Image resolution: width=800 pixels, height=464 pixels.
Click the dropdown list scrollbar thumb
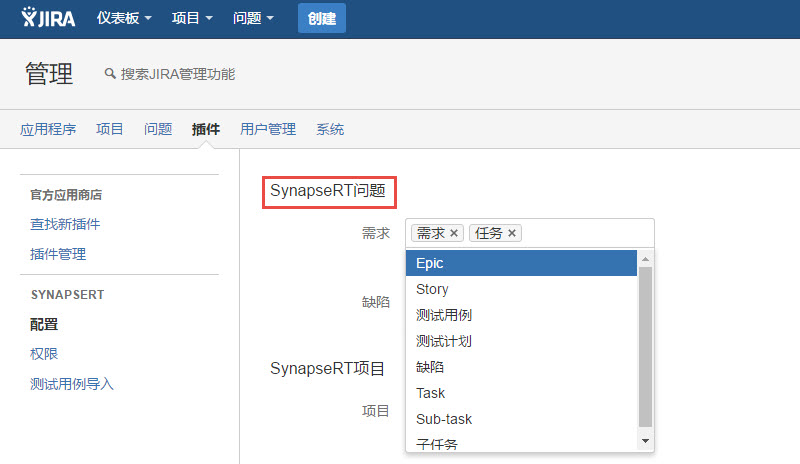coord(645,347)
